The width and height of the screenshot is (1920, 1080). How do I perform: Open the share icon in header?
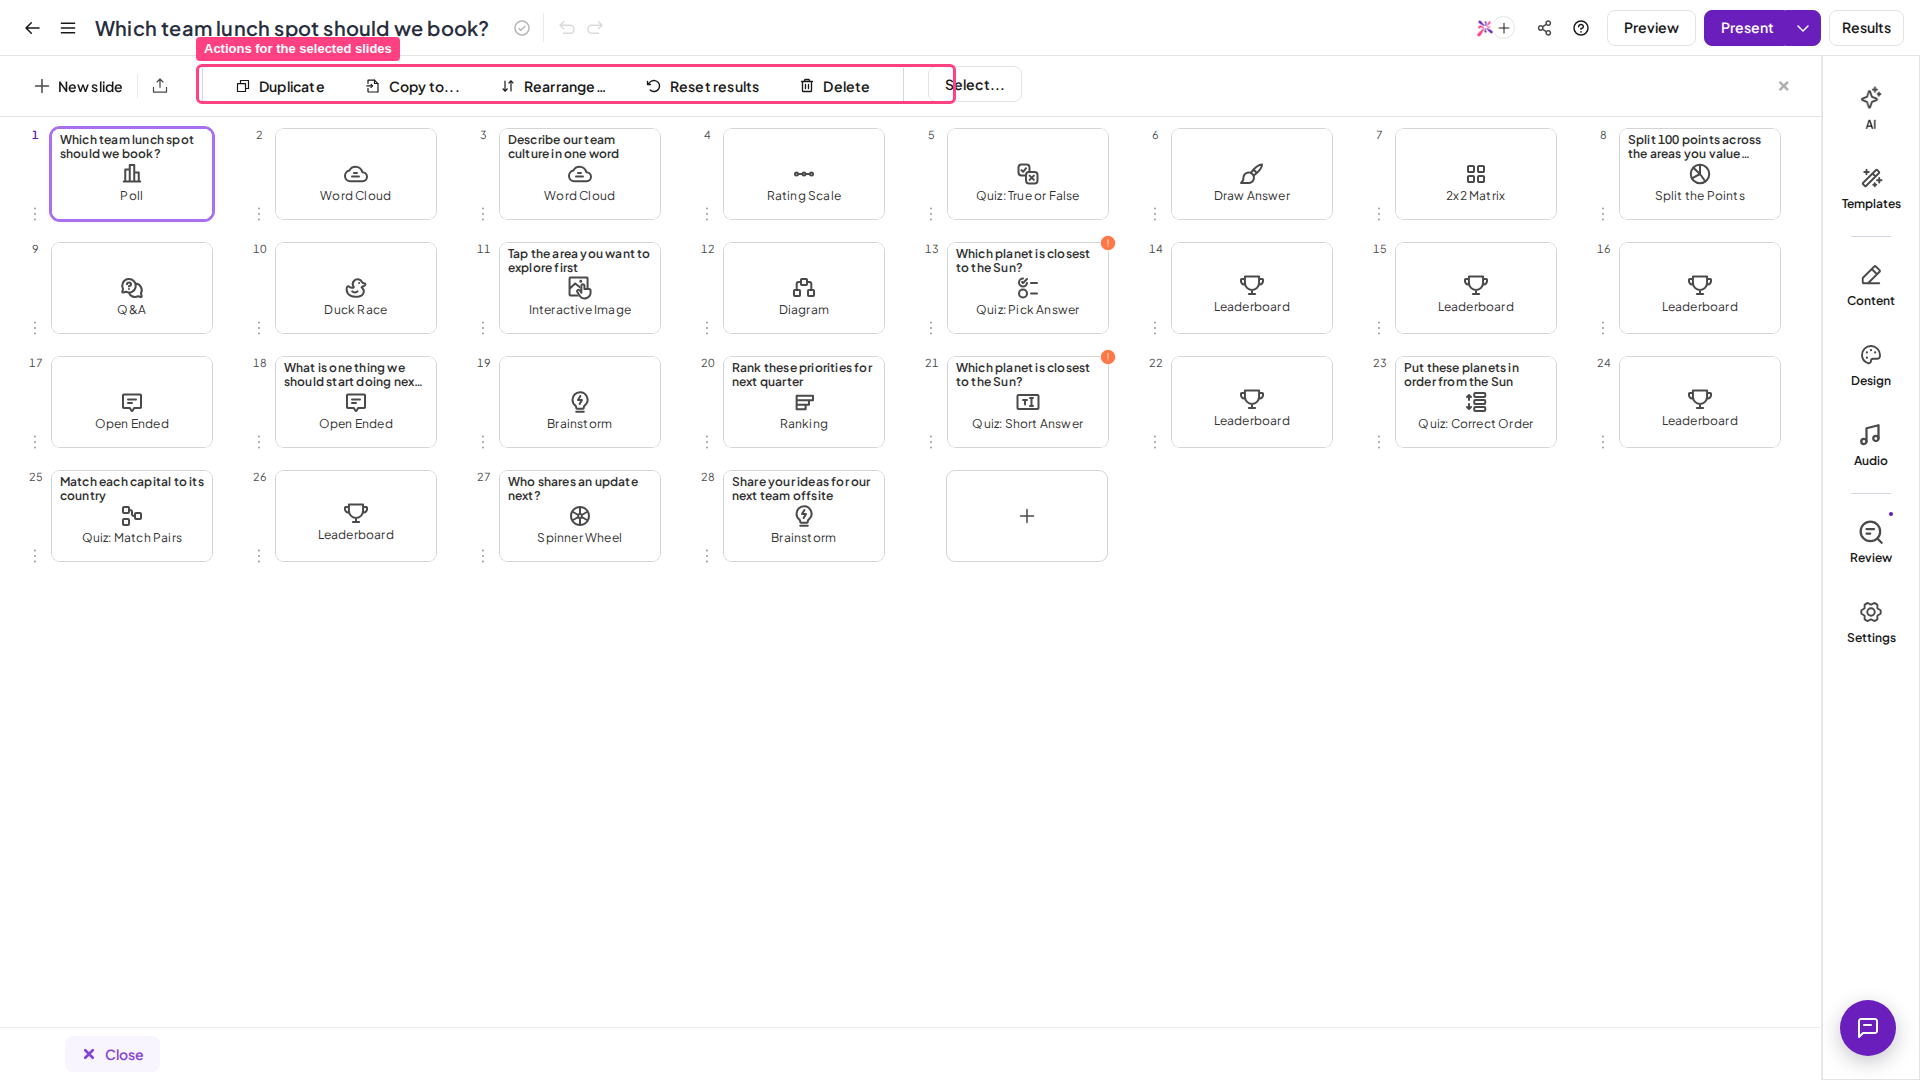pos(1544,28)
